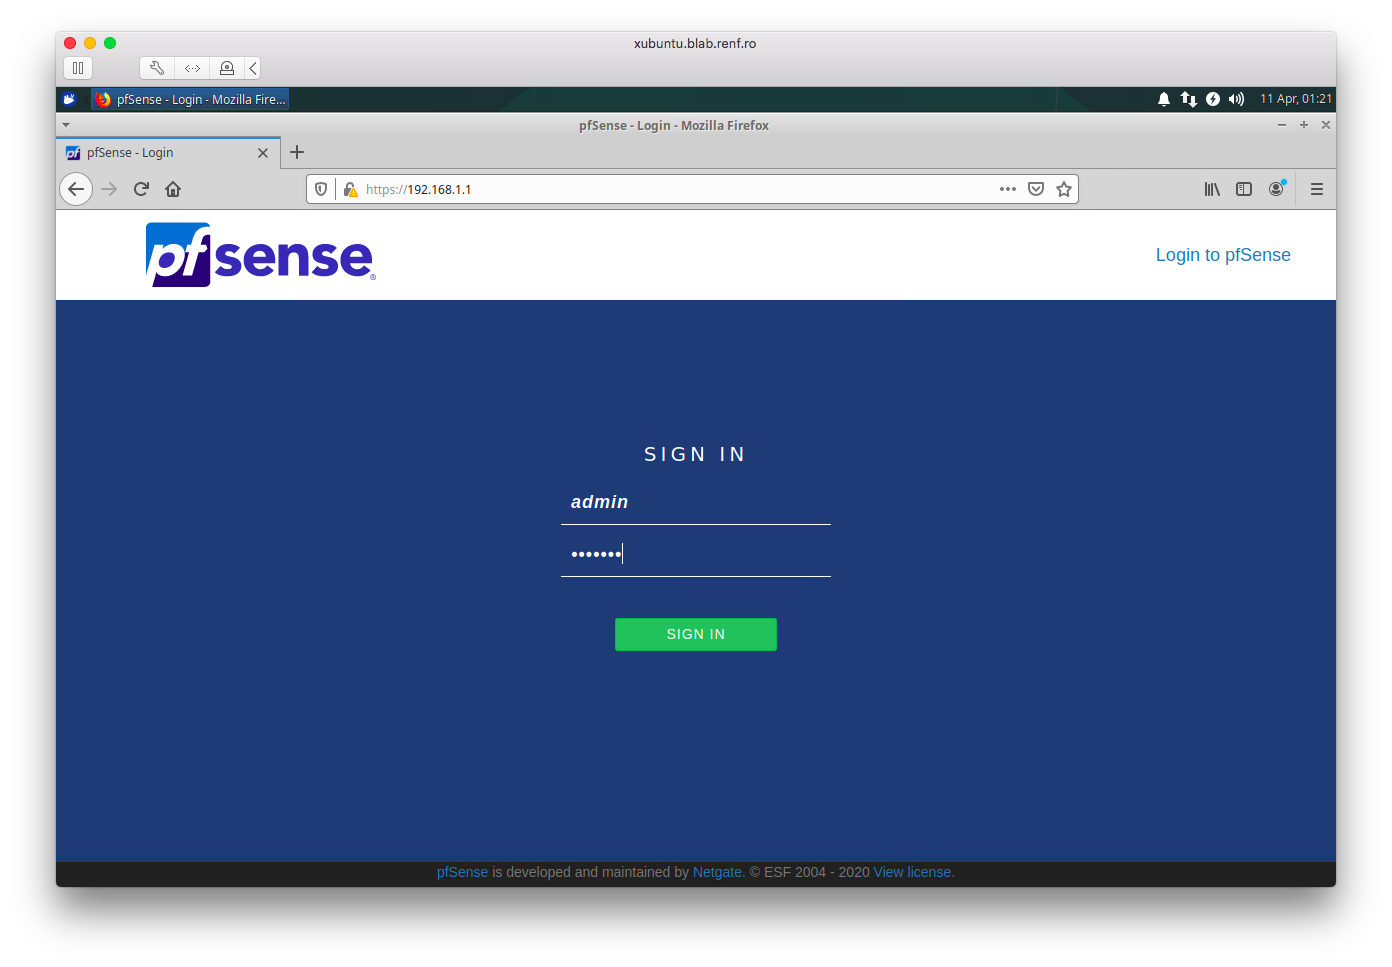Close the pfSense - Login tab
Screen dimensions: 1392x967
pyautogui.click(x=263, y=153)
